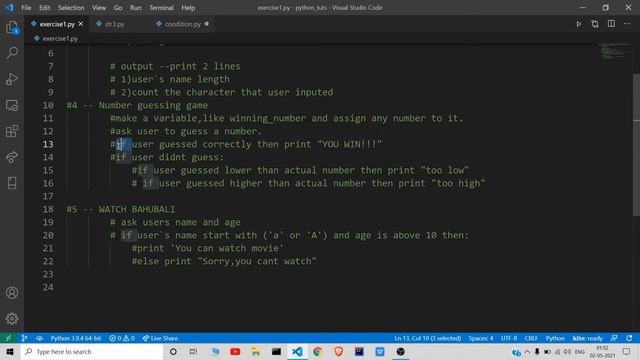Open the Run menu
Image resolution: width=640 pixels, height=360 pixels.
[x=136, y=8]
